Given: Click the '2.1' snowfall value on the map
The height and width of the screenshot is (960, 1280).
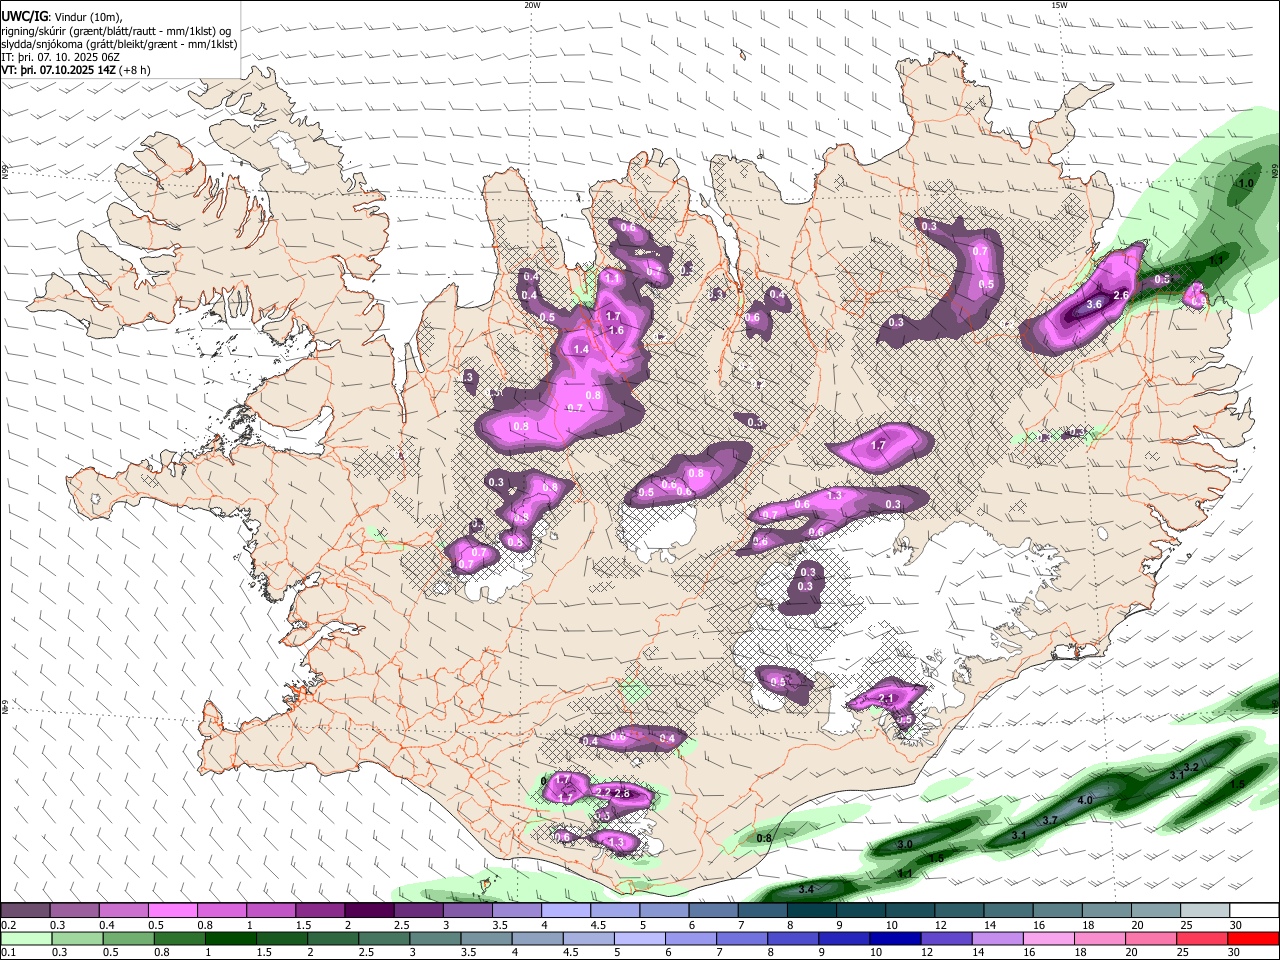Looking at the screenshot, I should click(886, 698).
